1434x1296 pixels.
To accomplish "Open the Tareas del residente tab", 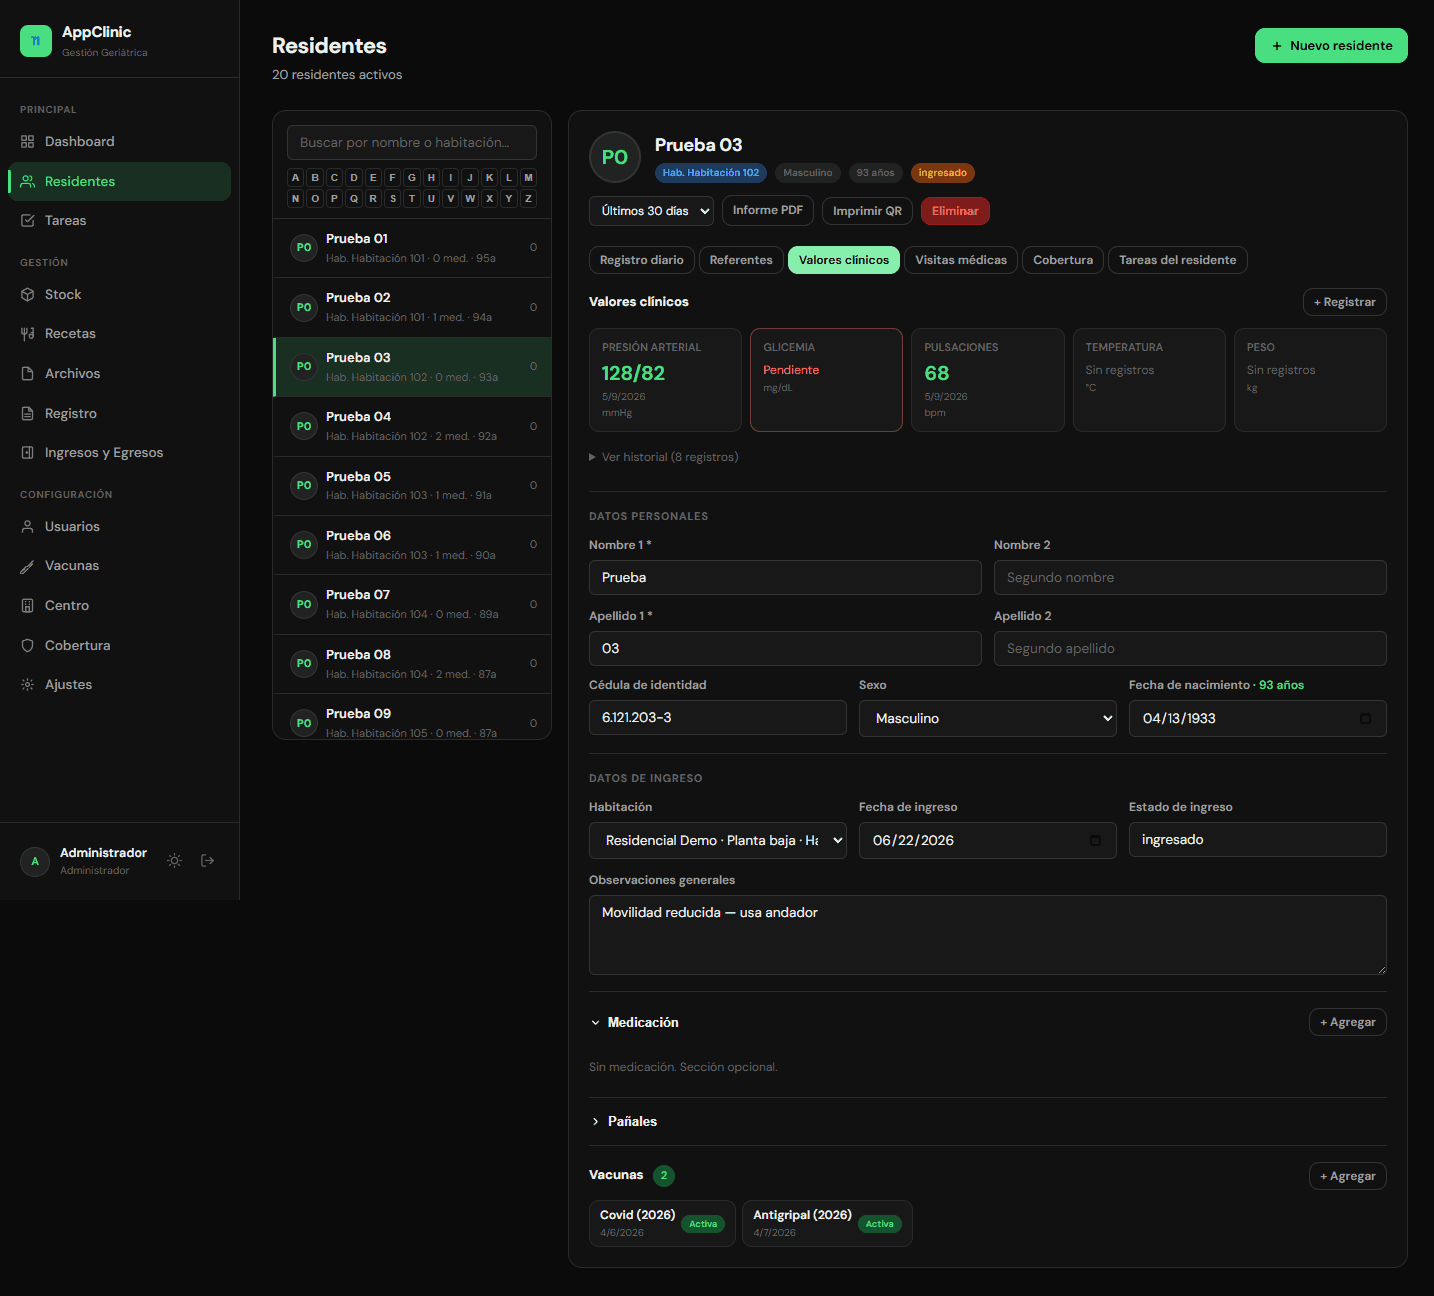I will (1177, 260).
